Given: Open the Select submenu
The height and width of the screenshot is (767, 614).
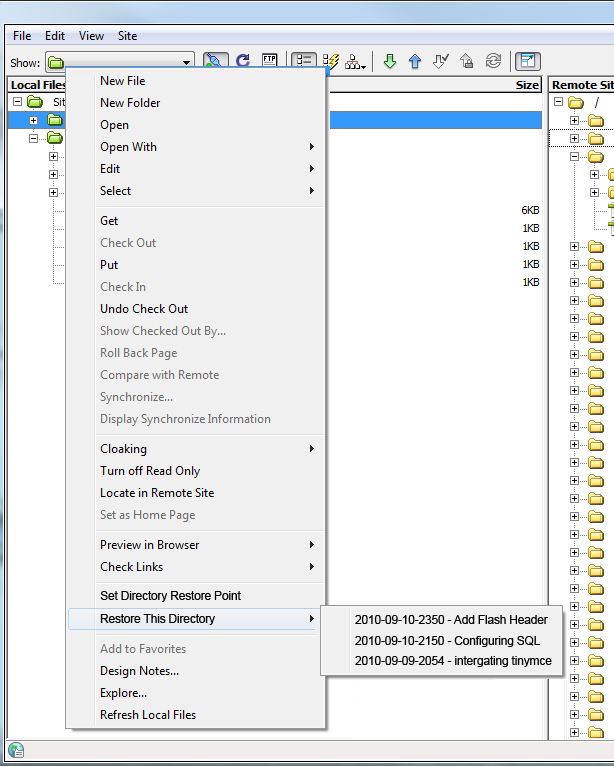Looking at the screenshot, I should pyautogui.click(x=195, y=191).
